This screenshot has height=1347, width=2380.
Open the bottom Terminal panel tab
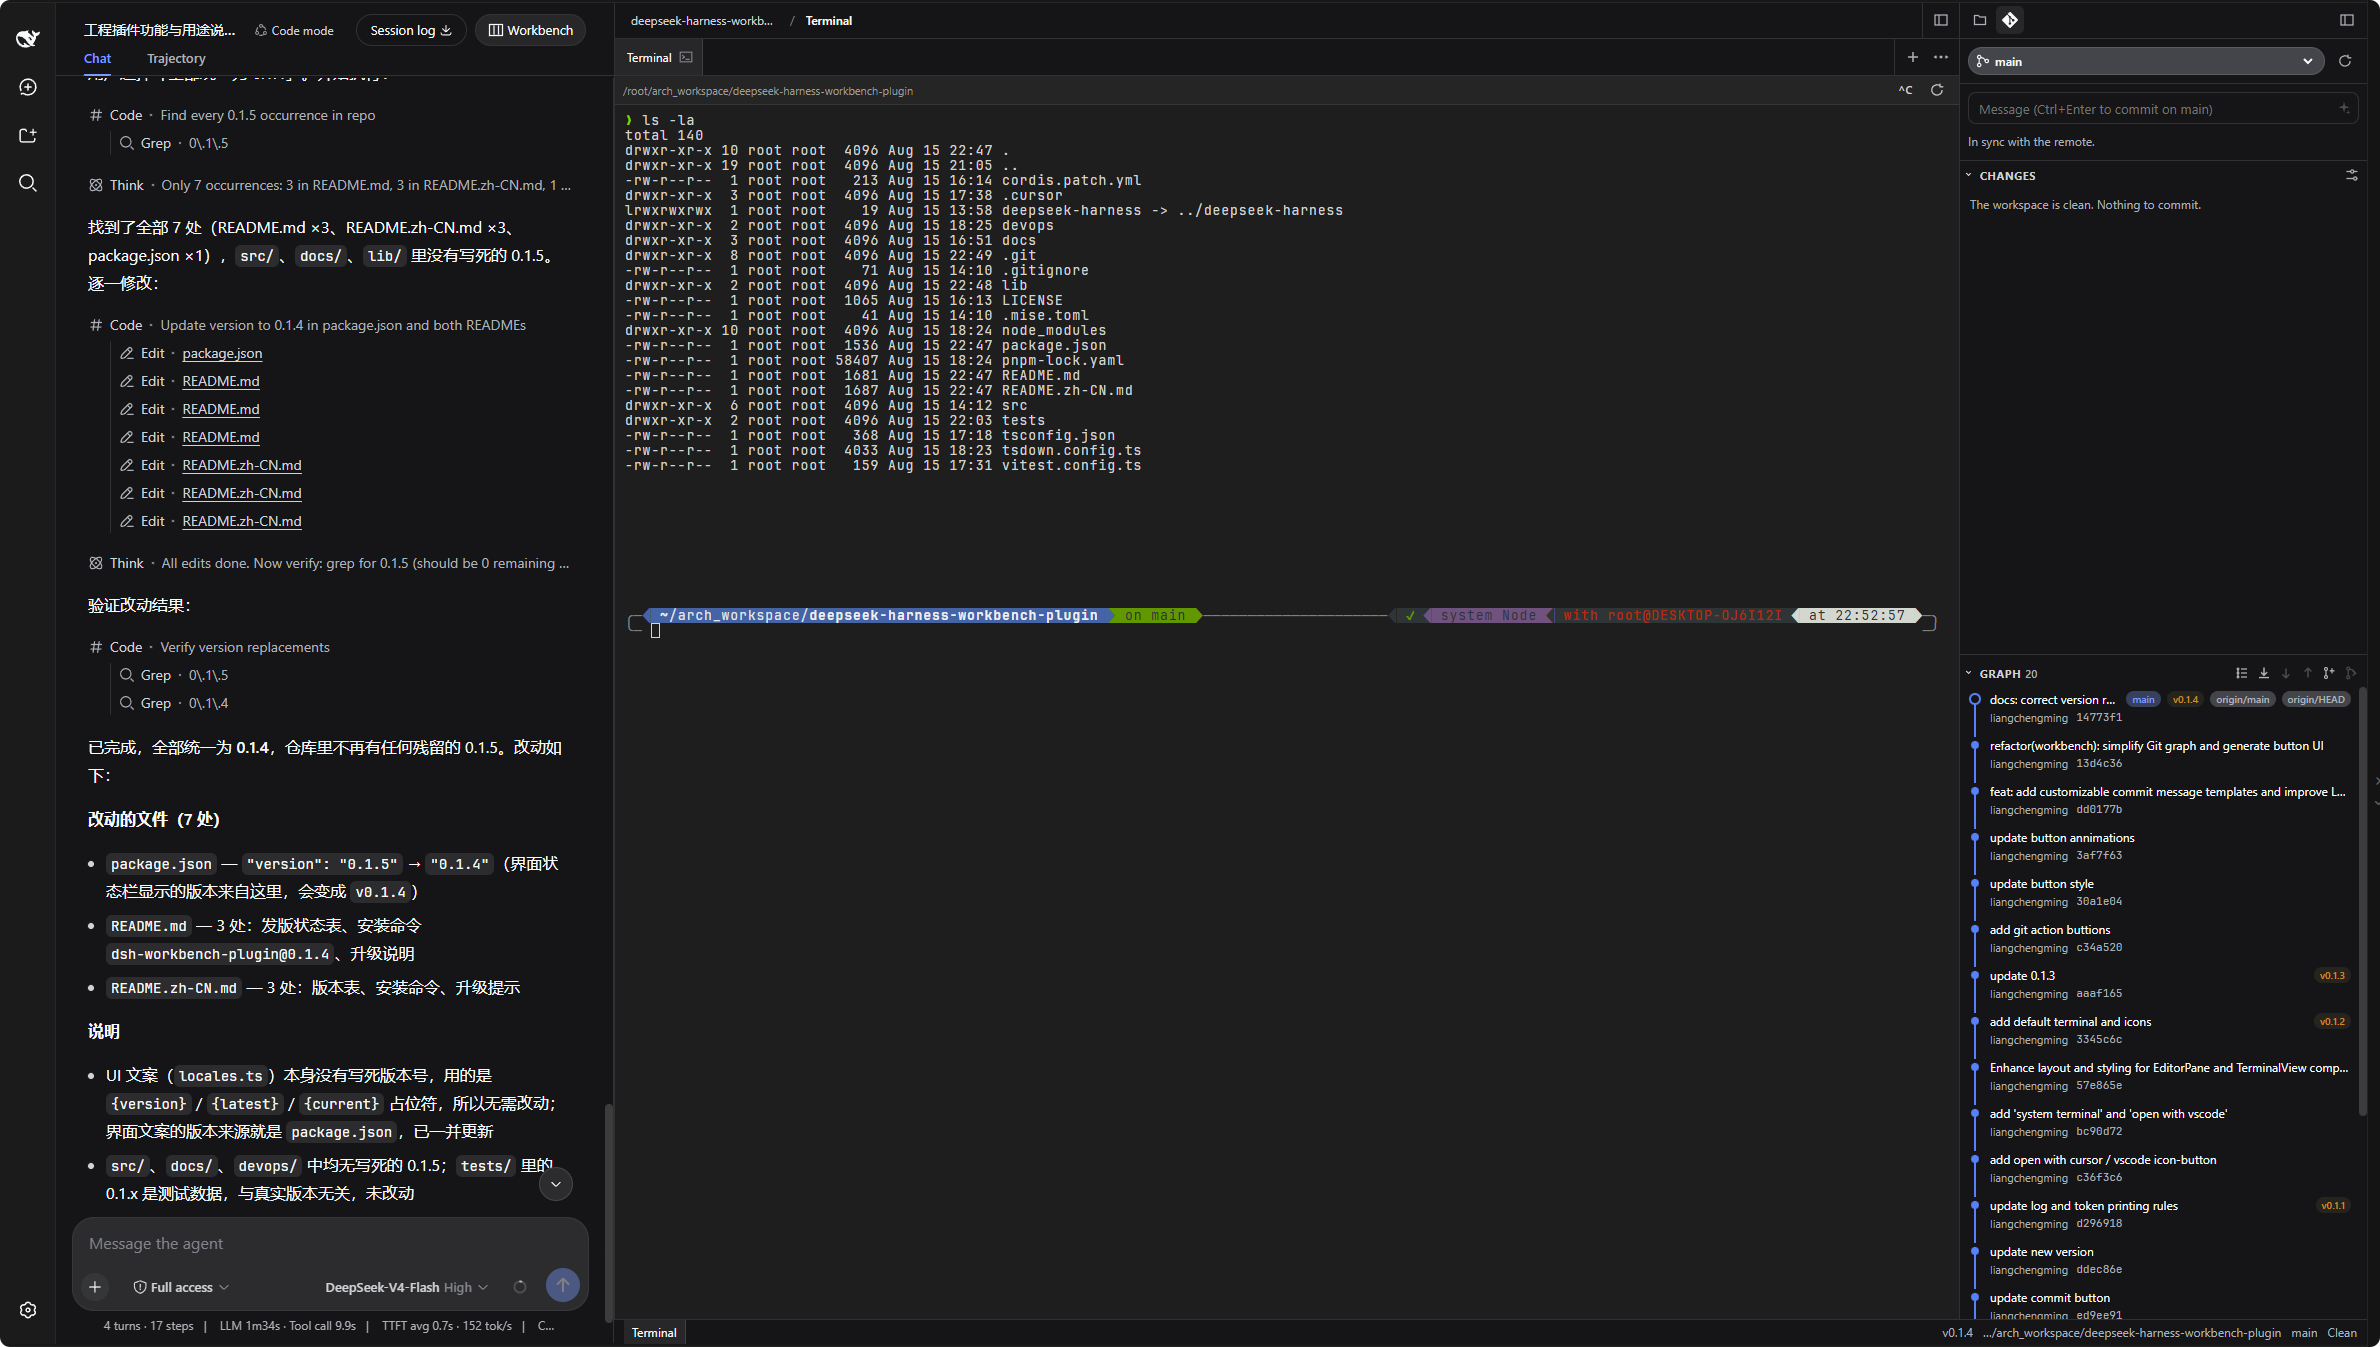(x=654, y=1332)
